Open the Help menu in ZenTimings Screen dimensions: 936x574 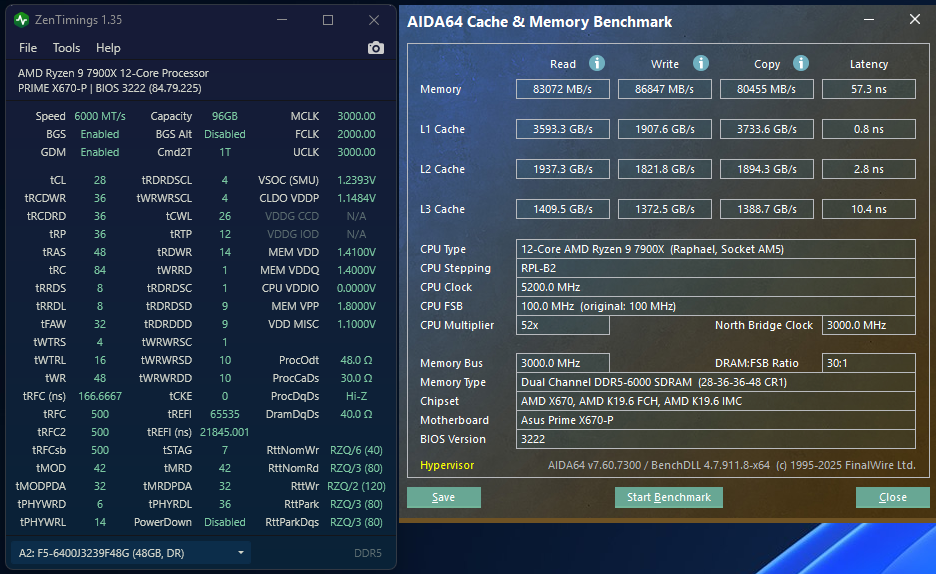108,48
